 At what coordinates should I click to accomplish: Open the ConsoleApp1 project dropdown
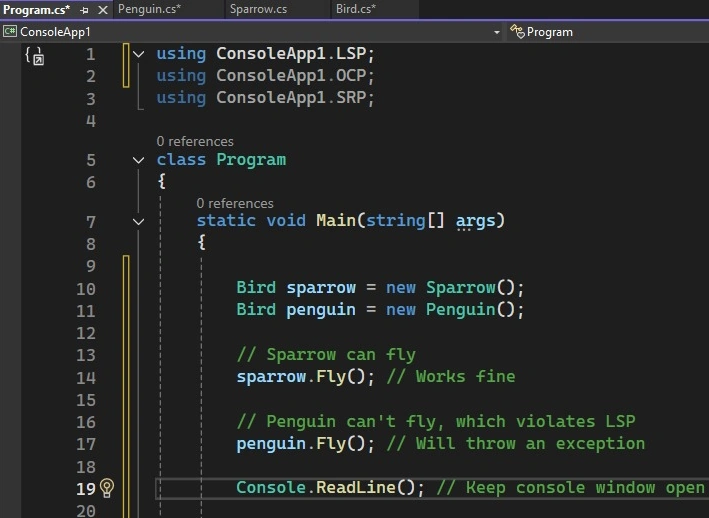coord(496,32)
